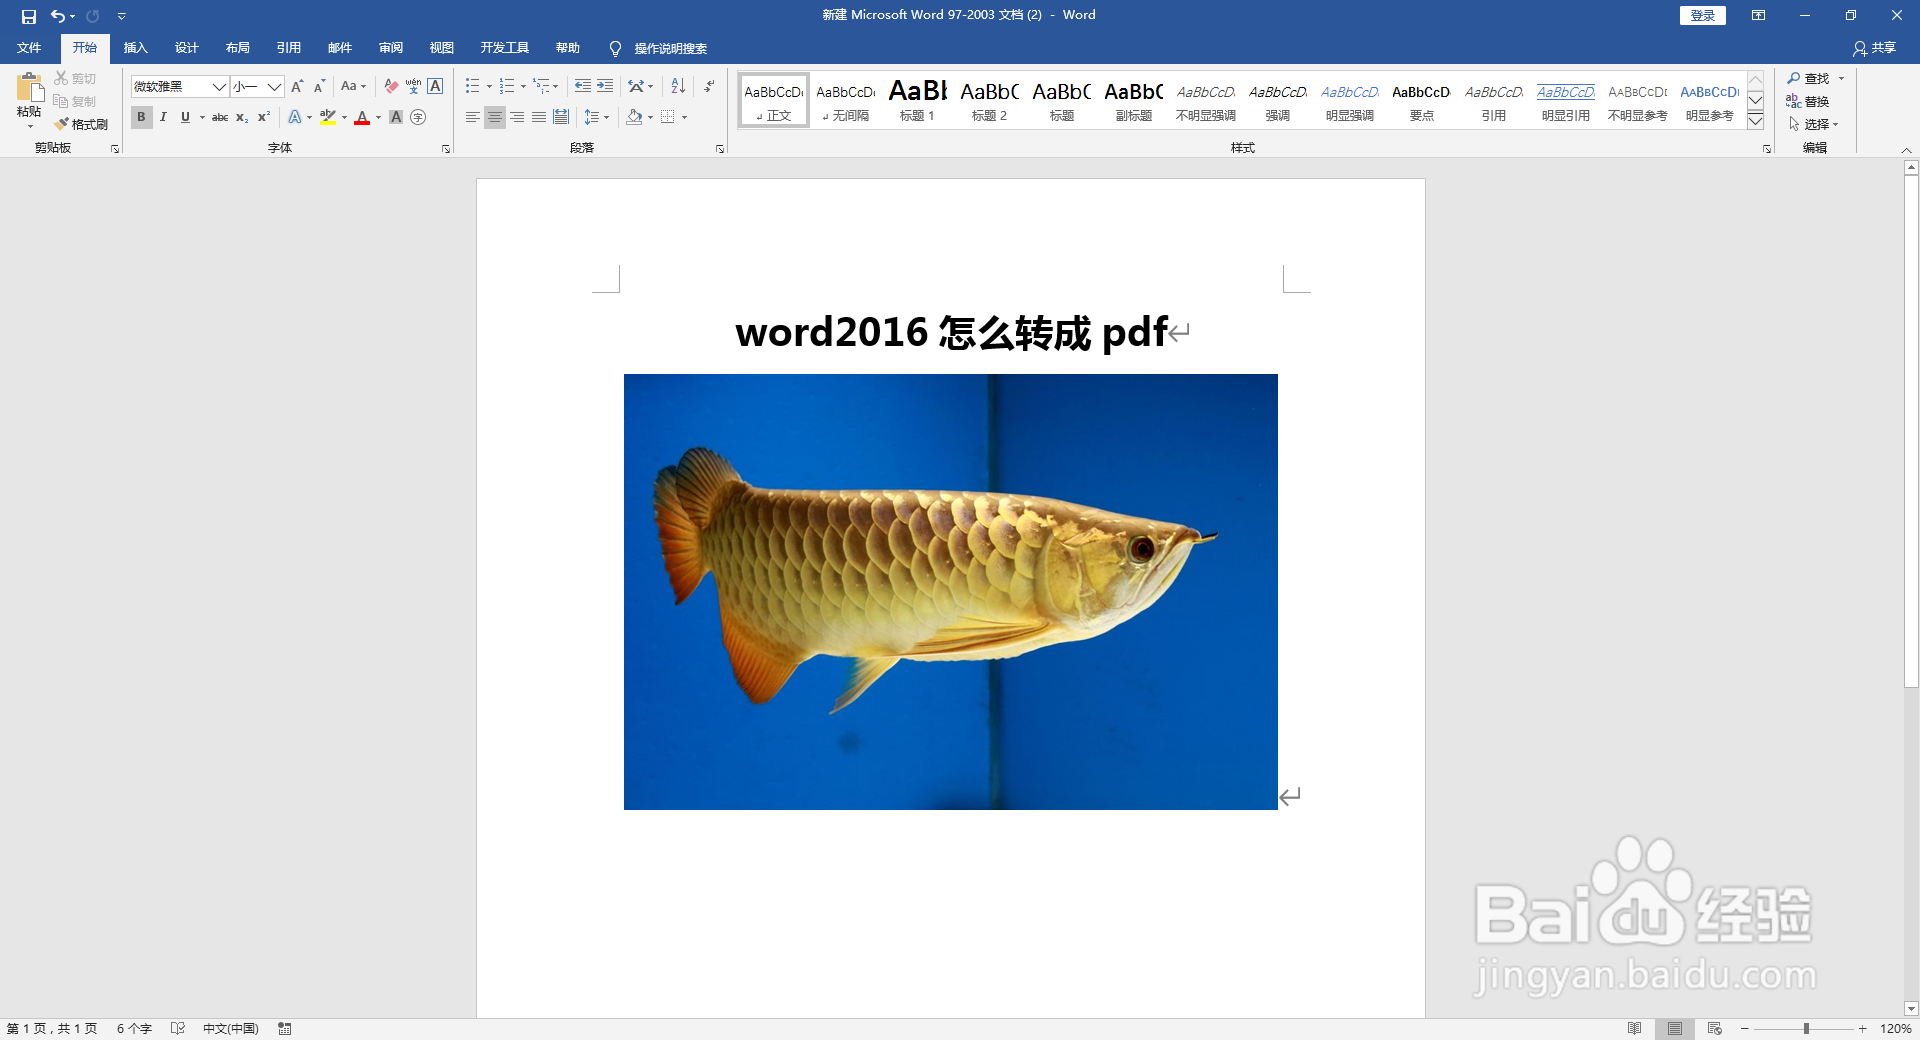This screenshot has width=1920, height=1040.
Task: Apply subscript formatting
Action: point(242,117)
